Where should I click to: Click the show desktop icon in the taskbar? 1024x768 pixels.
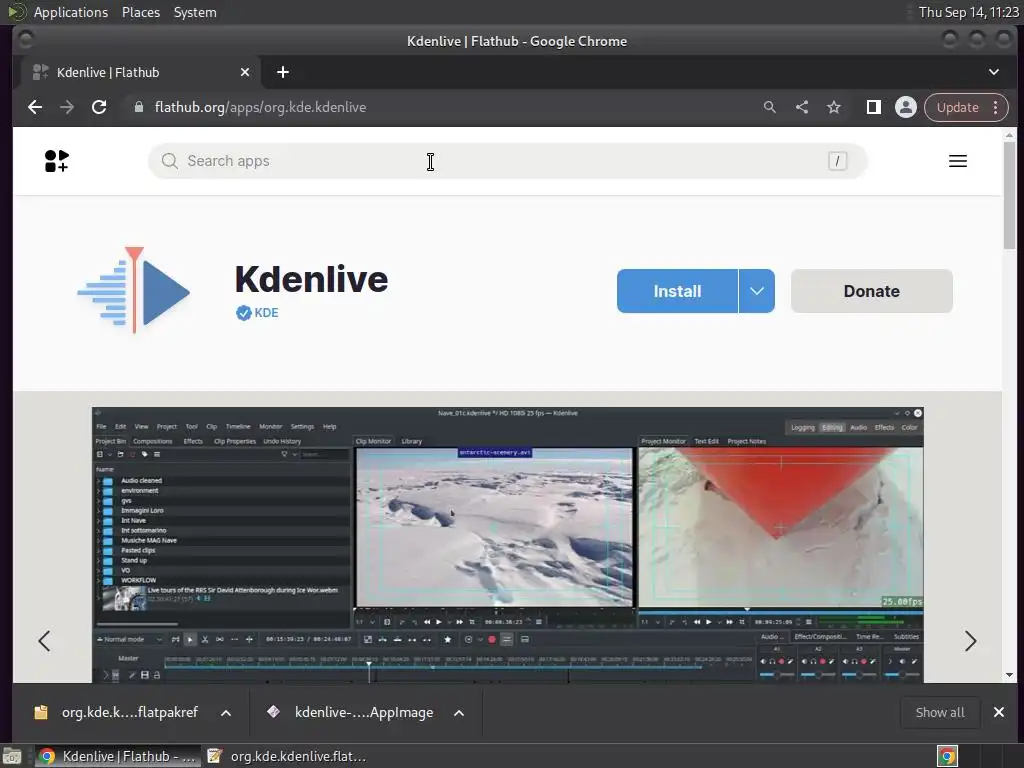coord(11,756)
